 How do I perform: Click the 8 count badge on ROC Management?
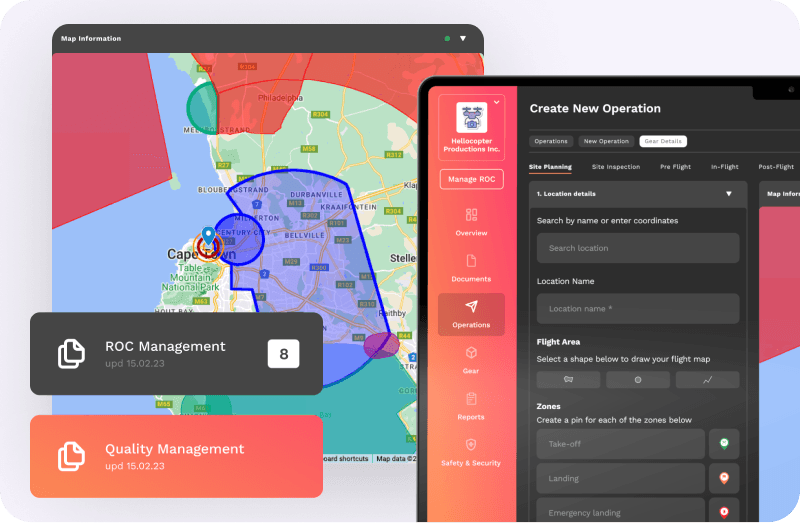coord(284,354)
